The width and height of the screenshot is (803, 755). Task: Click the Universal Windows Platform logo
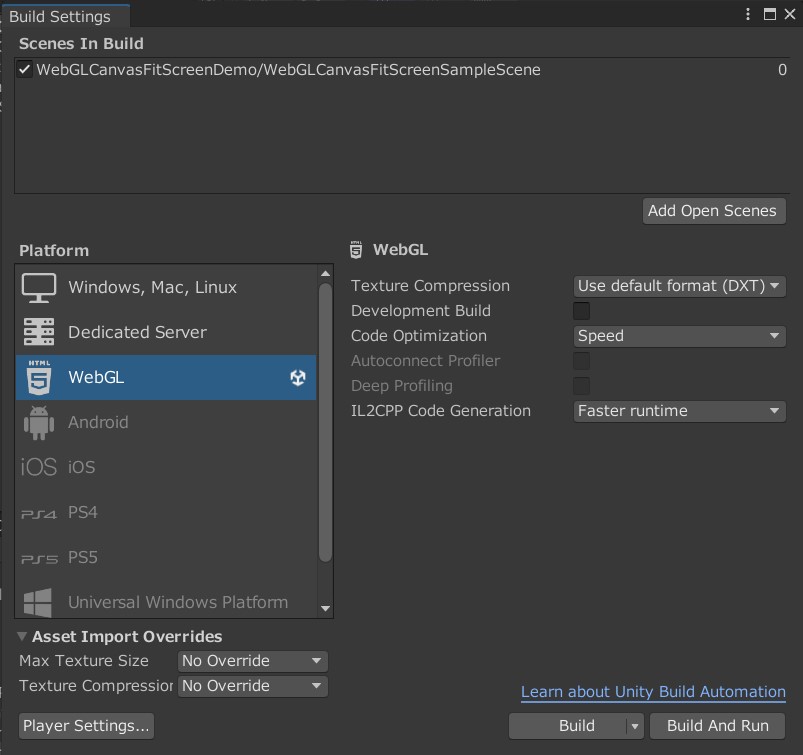pos(38,602)
